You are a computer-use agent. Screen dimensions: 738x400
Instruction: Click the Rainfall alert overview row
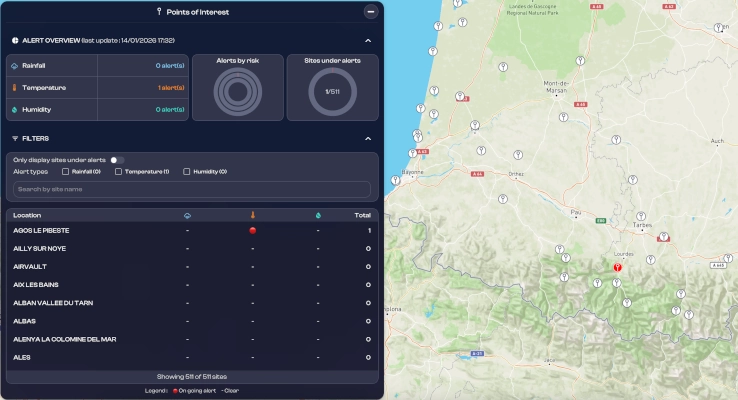point(97,65)
